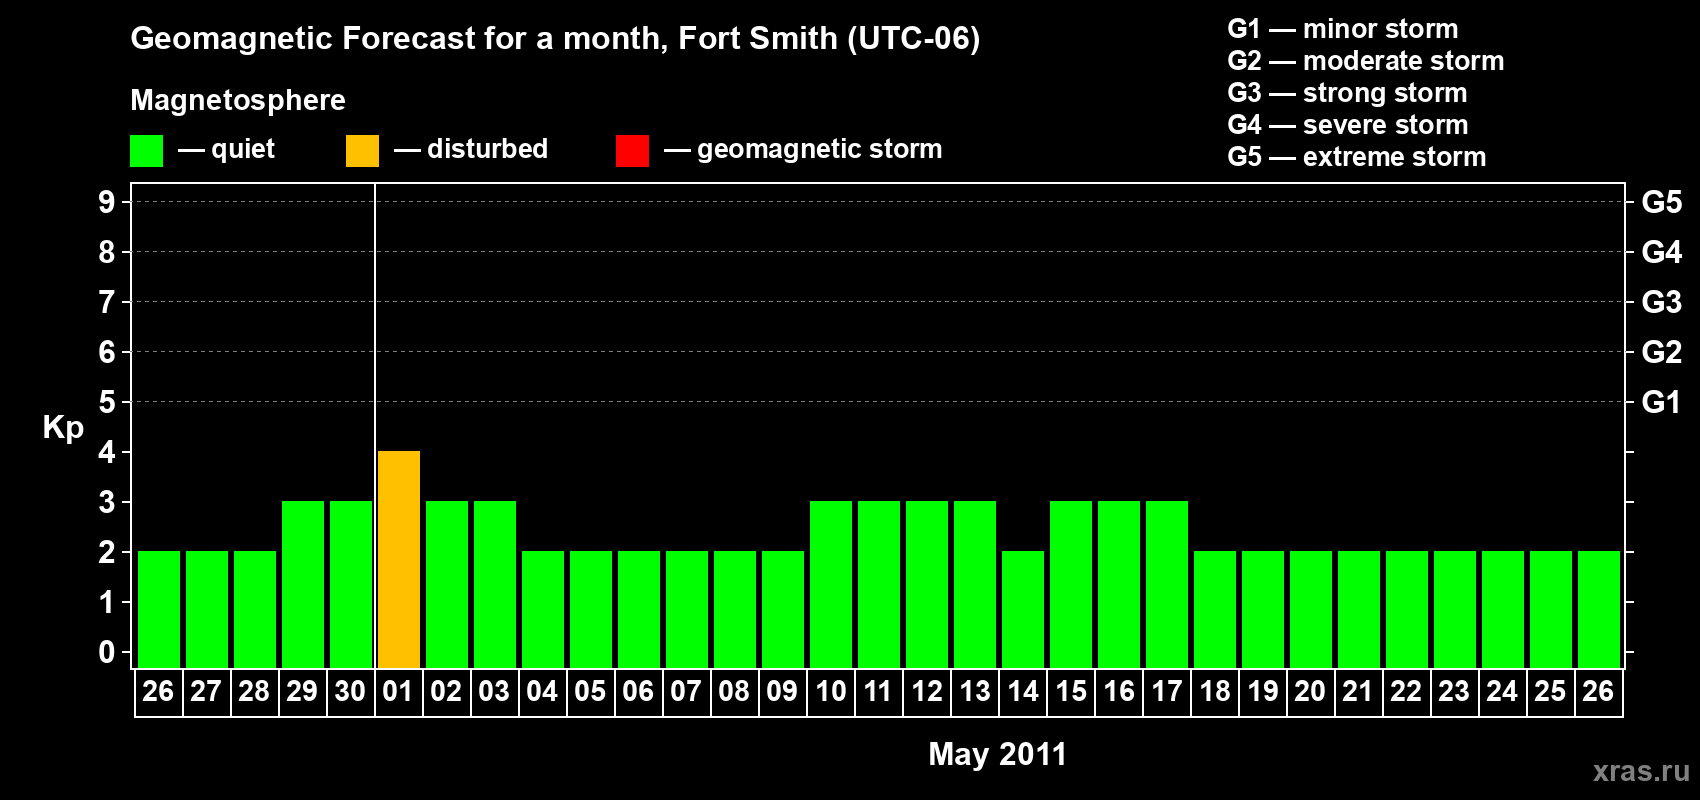
Task: Click the first date label 26
Action: [x=158, y=692]
